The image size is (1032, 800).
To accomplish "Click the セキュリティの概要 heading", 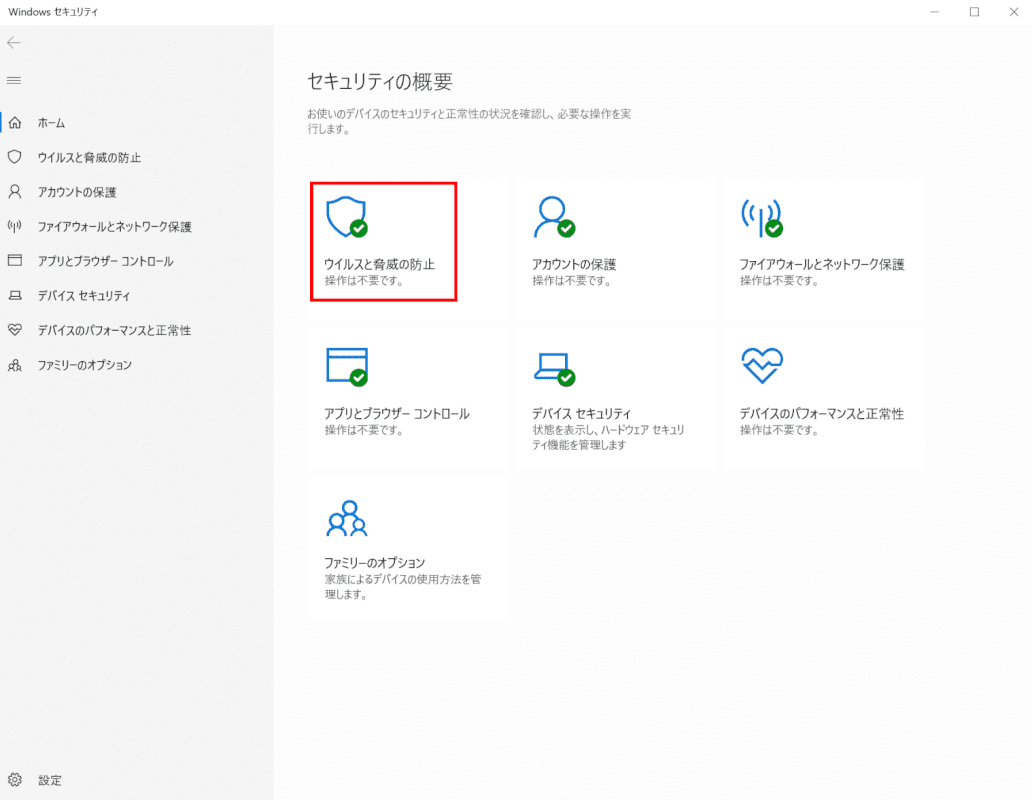I will 380,82.
